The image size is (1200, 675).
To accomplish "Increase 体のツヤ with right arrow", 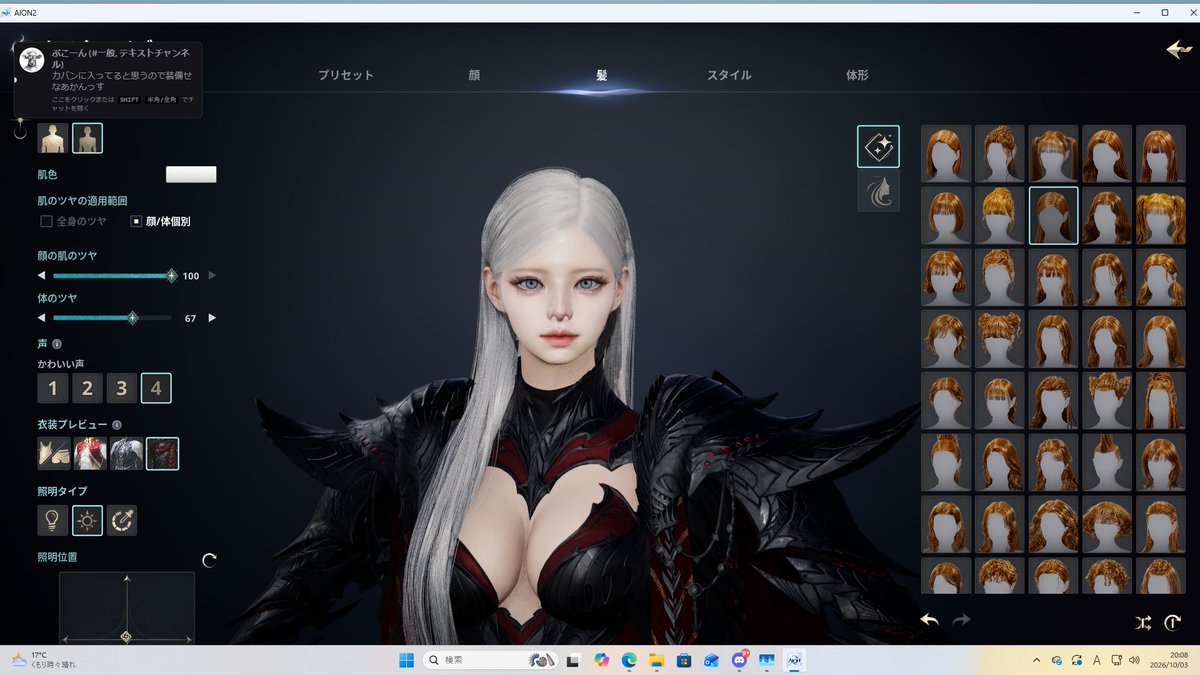I will coord(212,318).
